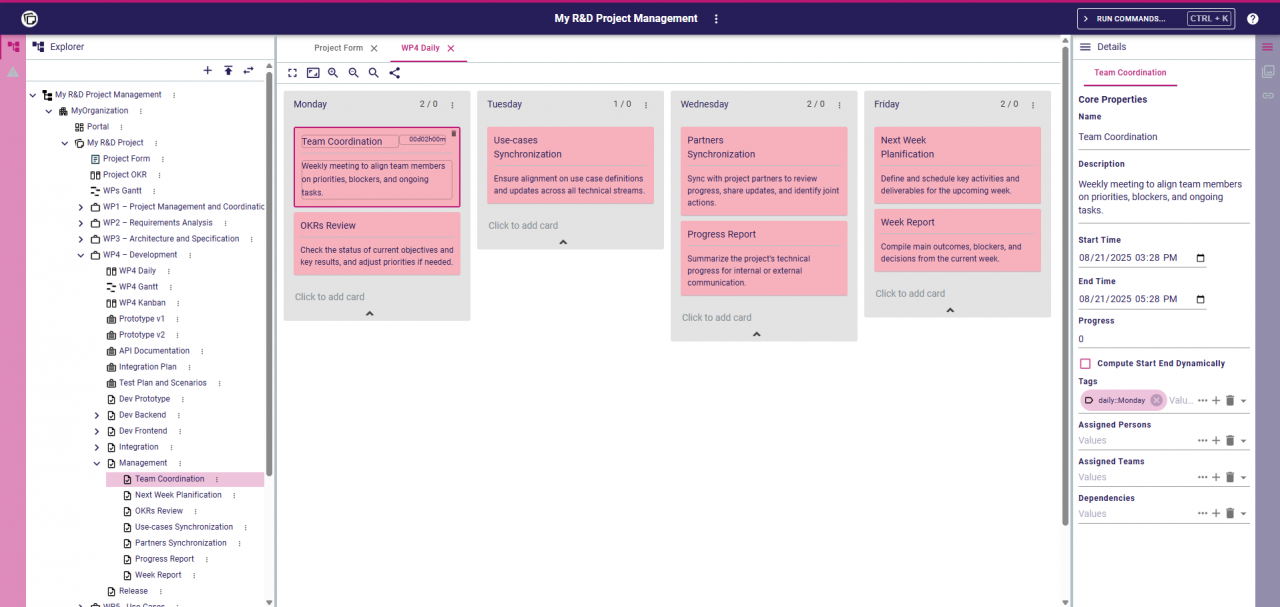Open the Run Commands button

[x=1155, y=19]
